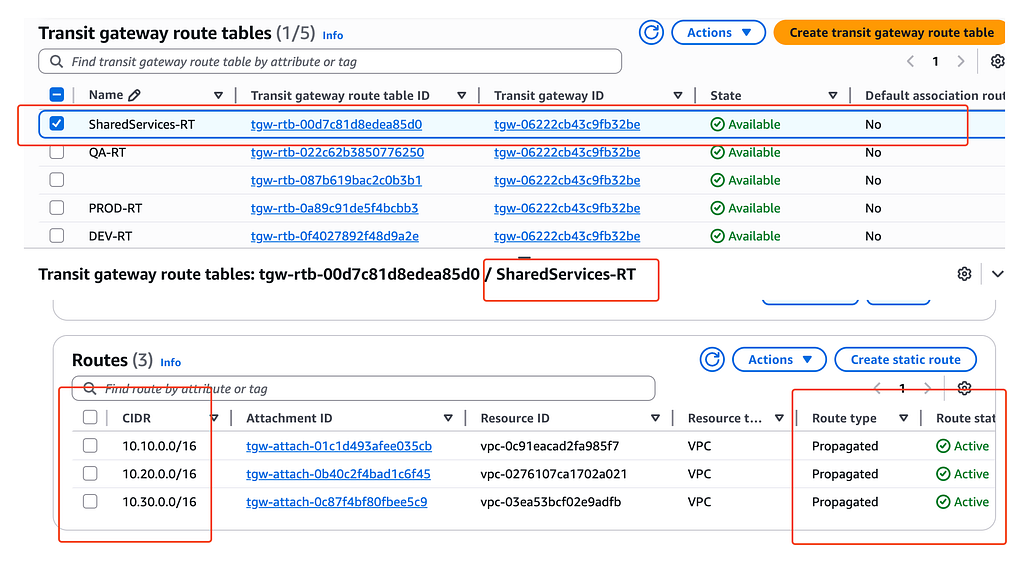Image resolution: width=1024 pixels, height=562 pixels.
Task: Refresh the transit gateway route tables list
Action: click(651, 32)
